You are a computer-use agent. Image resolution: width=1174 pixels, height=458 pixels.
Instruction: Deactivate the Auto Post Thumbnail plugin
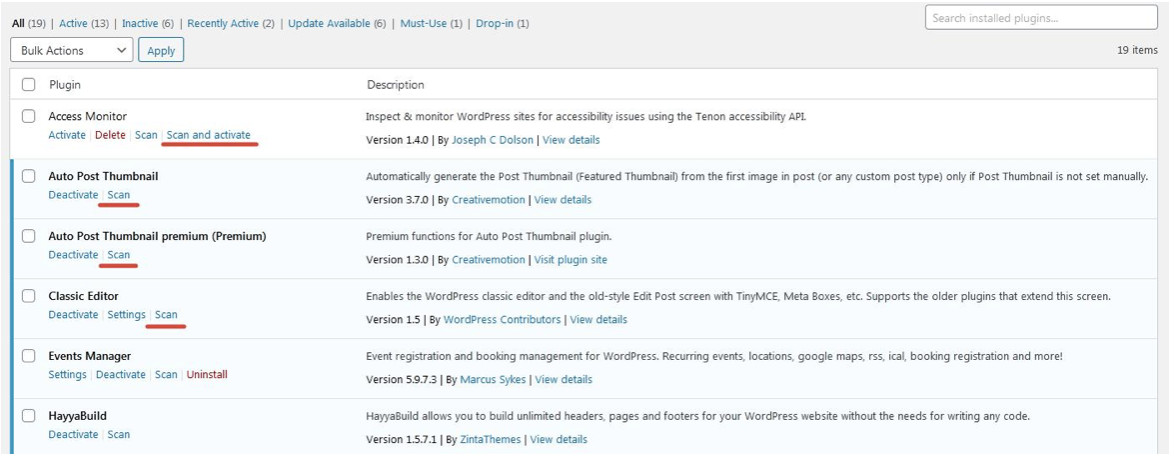pyautogui.click(x=73, y=195)
